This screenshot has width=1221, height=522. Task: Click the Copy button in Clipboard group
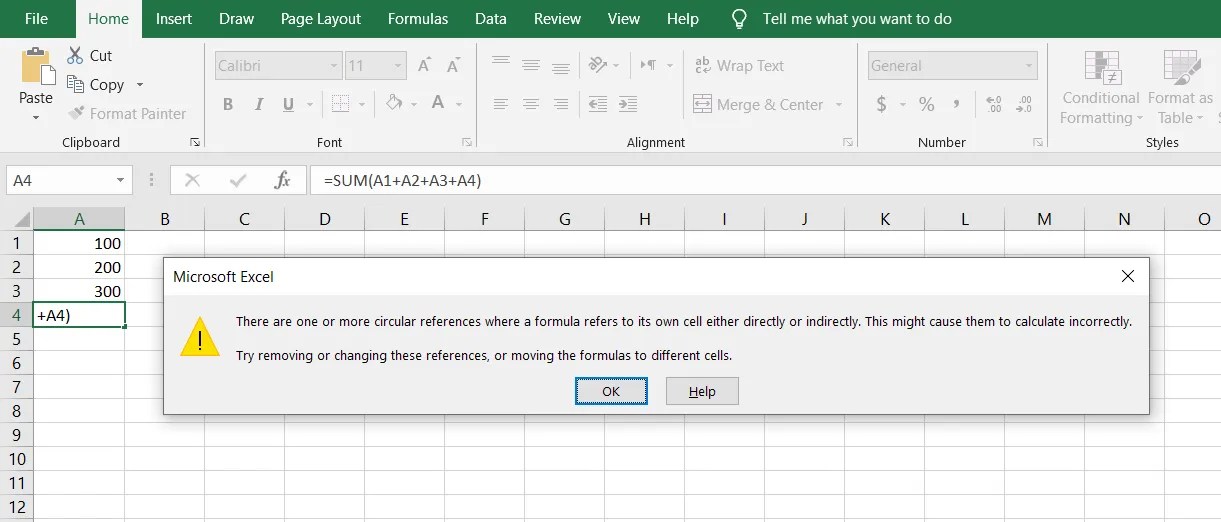pos(96,85)
